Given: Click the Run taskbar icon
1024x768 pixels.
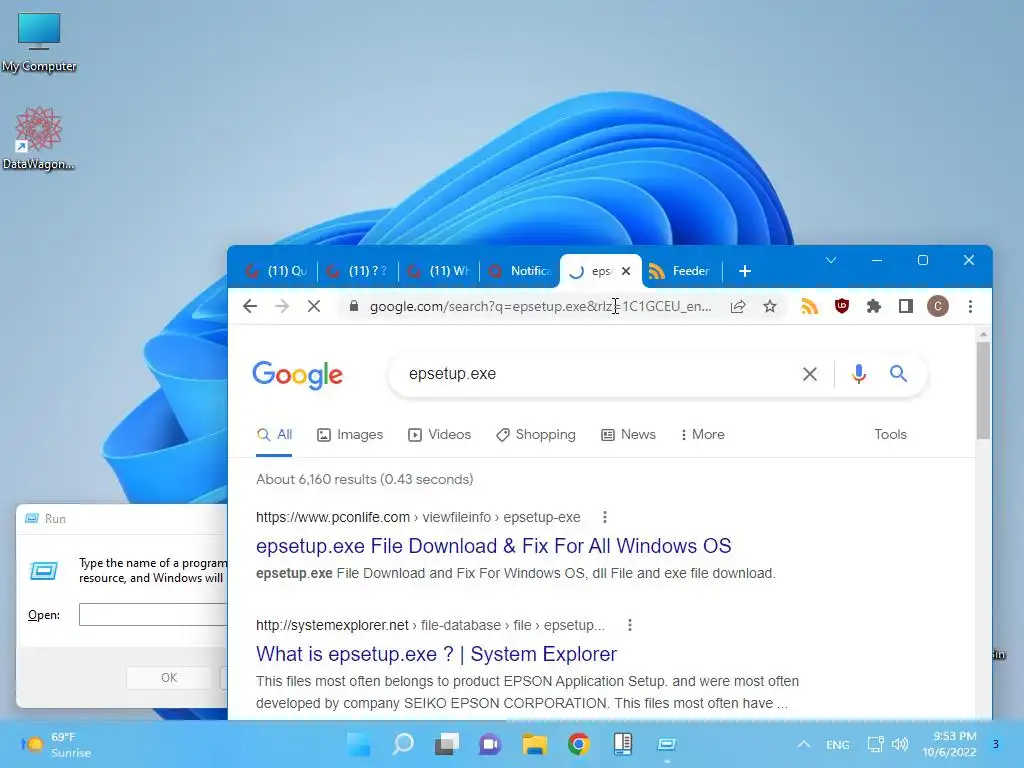Looking at the screenshot, I should tap(667, 744).
